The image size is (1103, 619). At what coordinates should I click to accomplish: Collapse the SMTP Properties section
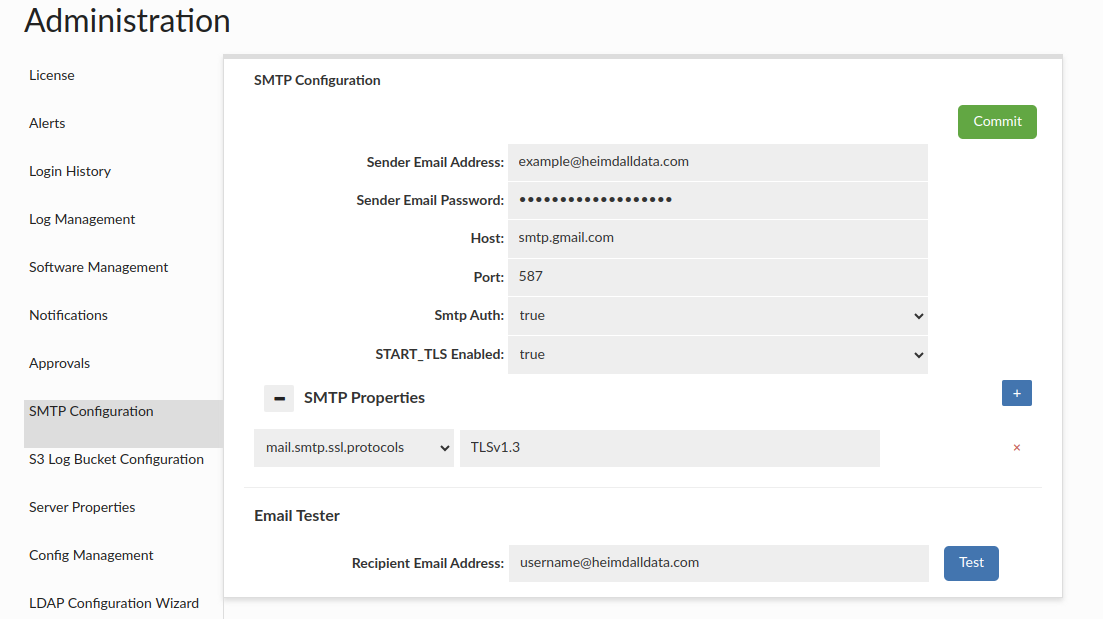pos(279,398)
